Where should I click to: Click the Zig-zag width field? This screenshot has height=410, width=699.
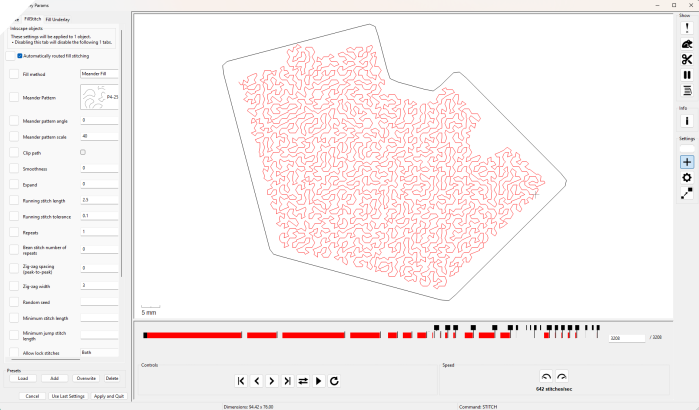click(x=99, y=286)
